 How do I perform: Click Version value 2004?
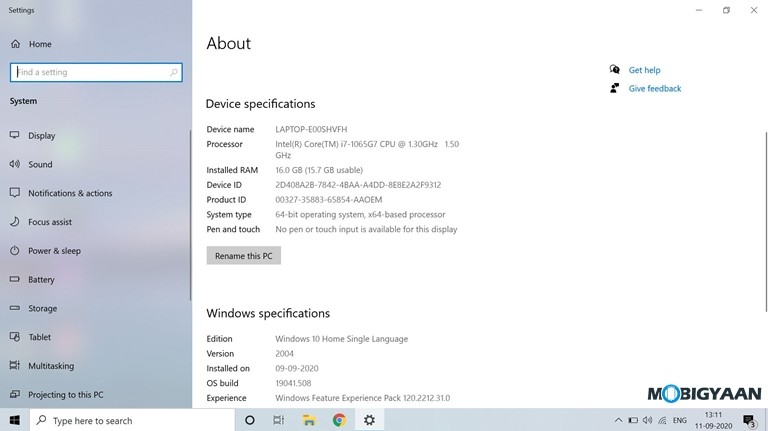[x=284, y=354]
